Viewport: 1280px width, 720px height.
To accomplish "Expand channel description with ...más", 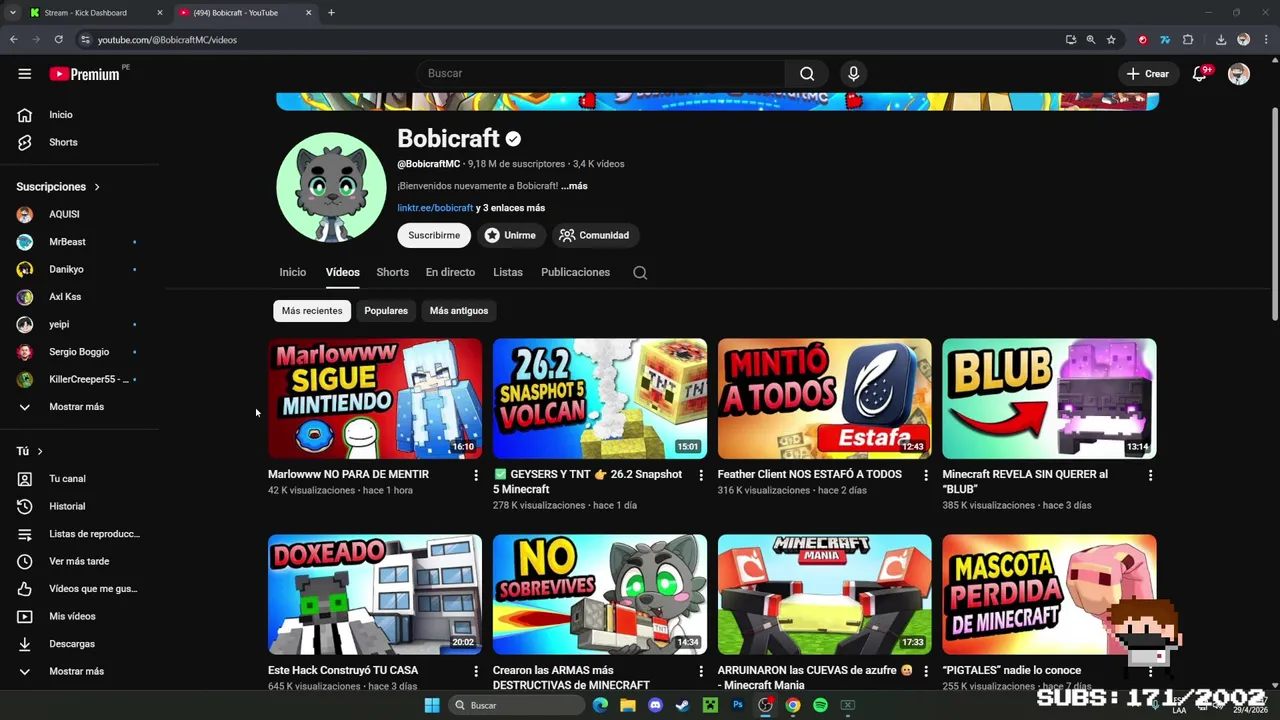I will (574, 186).
